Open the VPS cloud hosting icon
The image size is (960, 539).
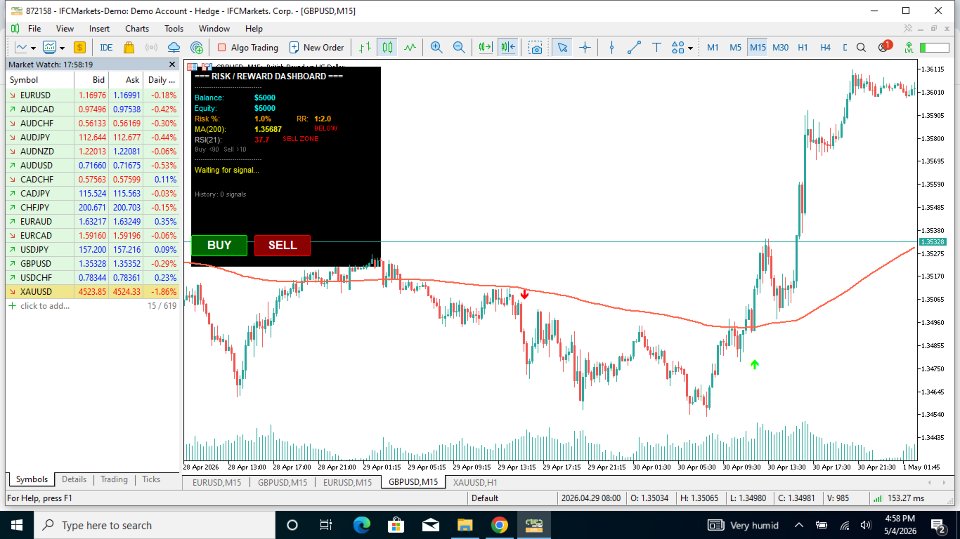[x=174, y=47]
